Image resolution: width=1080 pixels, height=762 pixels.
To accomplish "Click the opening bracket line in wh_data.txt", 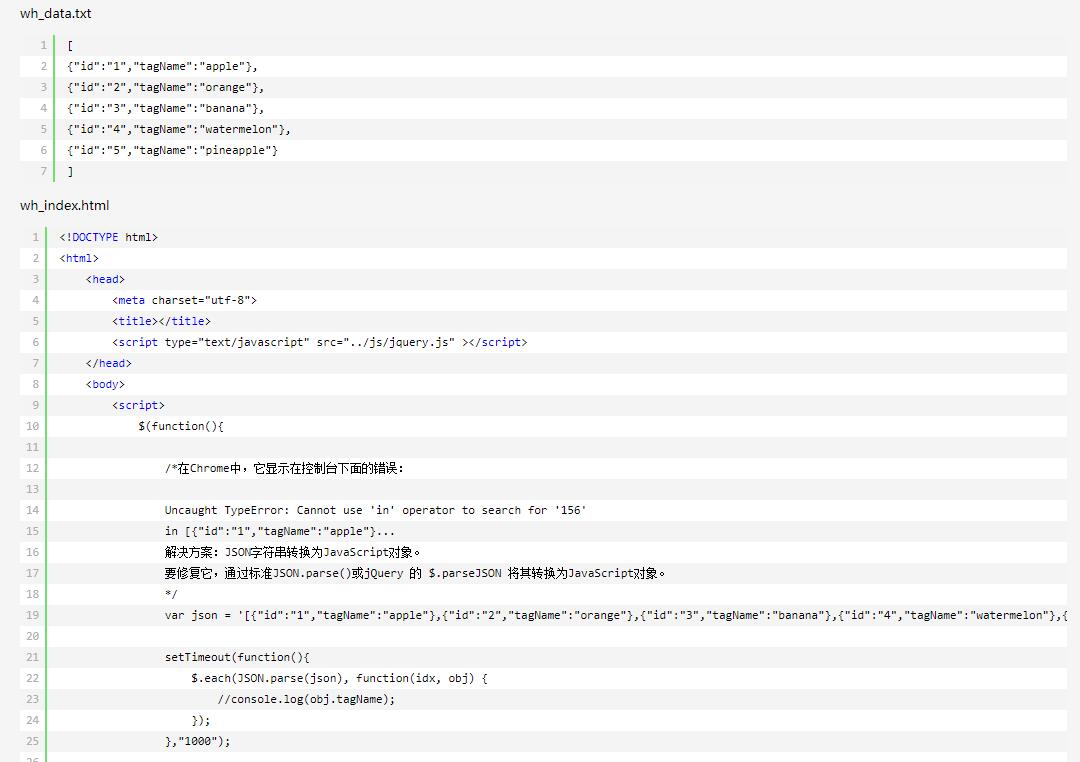I will tap(70, 45).
